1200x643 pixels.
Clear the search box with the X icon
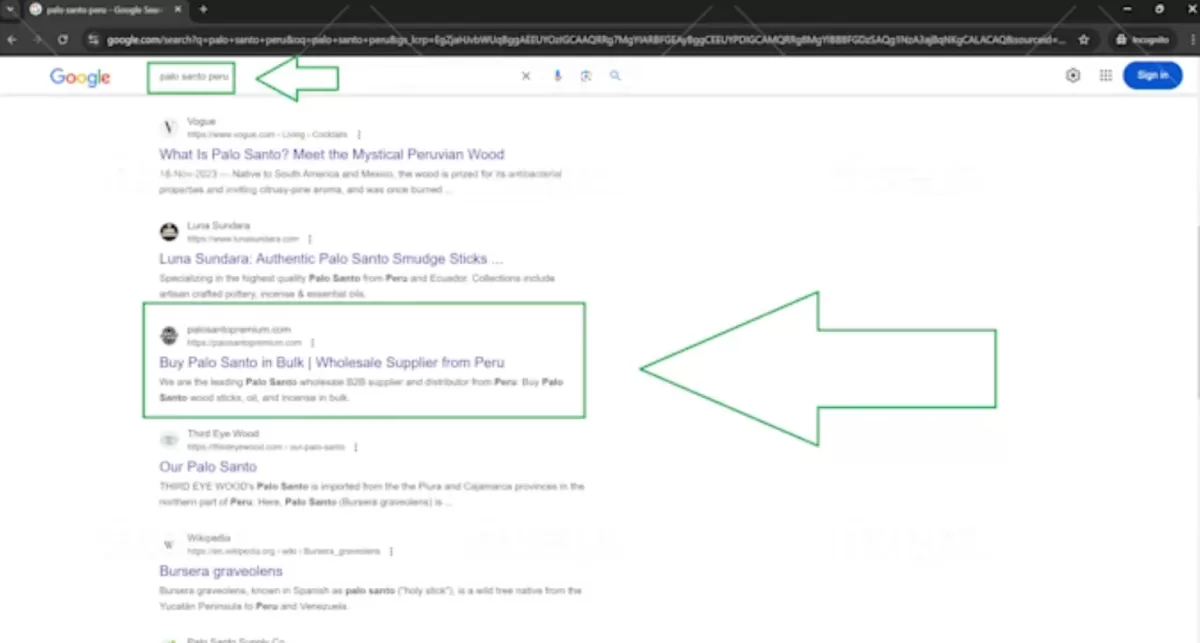tap(526, 76)
